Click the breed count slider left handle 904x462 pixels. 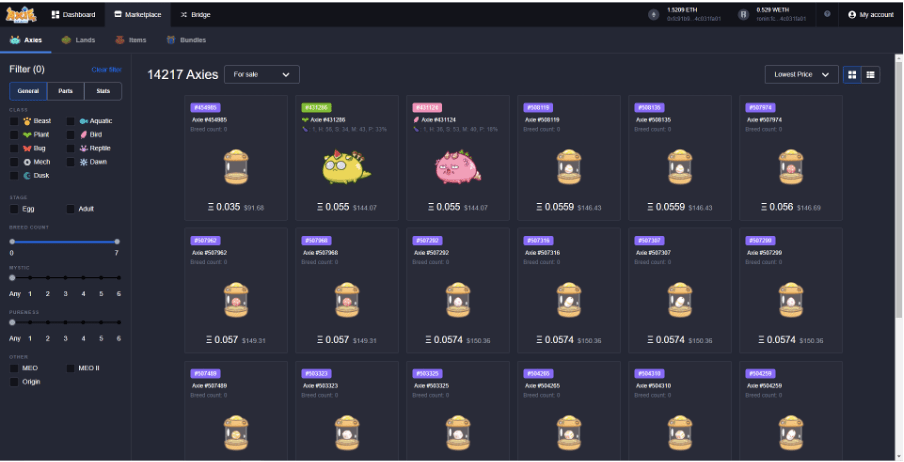tap(12, 242)
